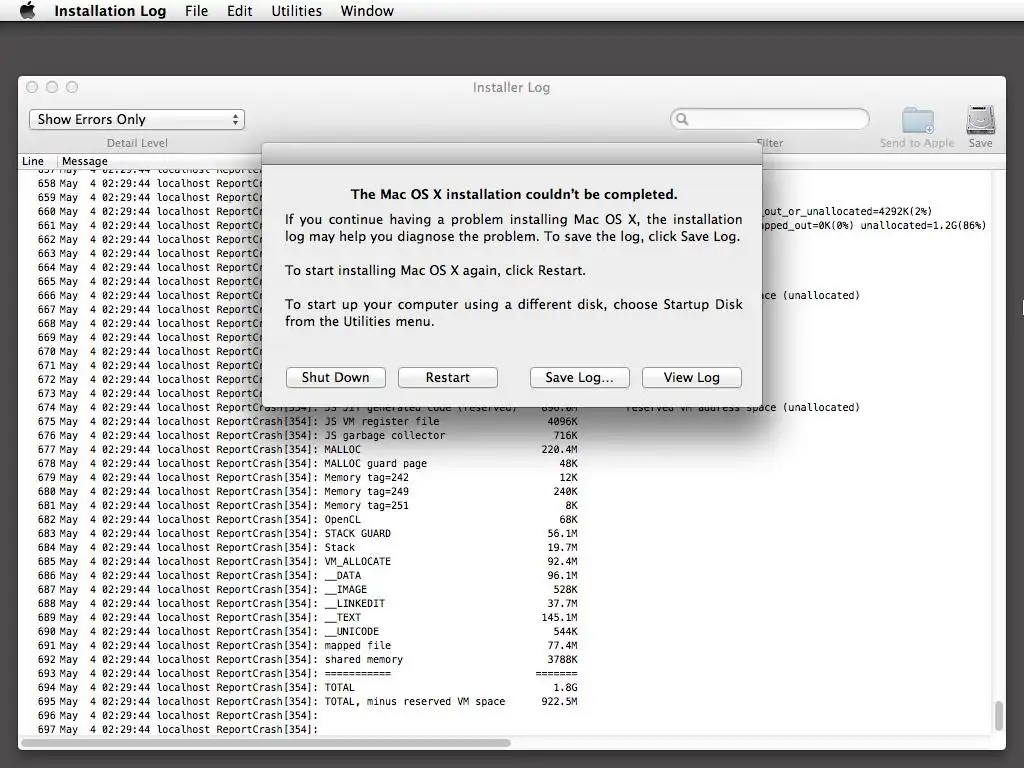1024x768 pixels.
Task: Open the Edit menu
Action: coord(239,11)
